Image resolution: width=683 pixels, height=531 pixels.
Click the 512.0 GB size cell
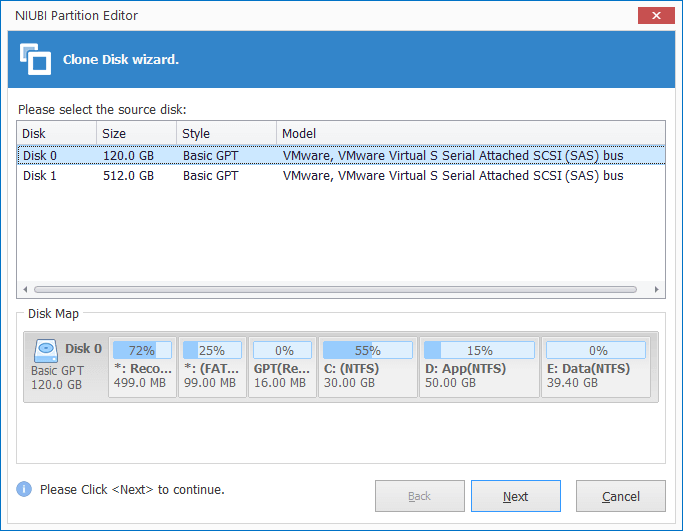pos(128,176)
